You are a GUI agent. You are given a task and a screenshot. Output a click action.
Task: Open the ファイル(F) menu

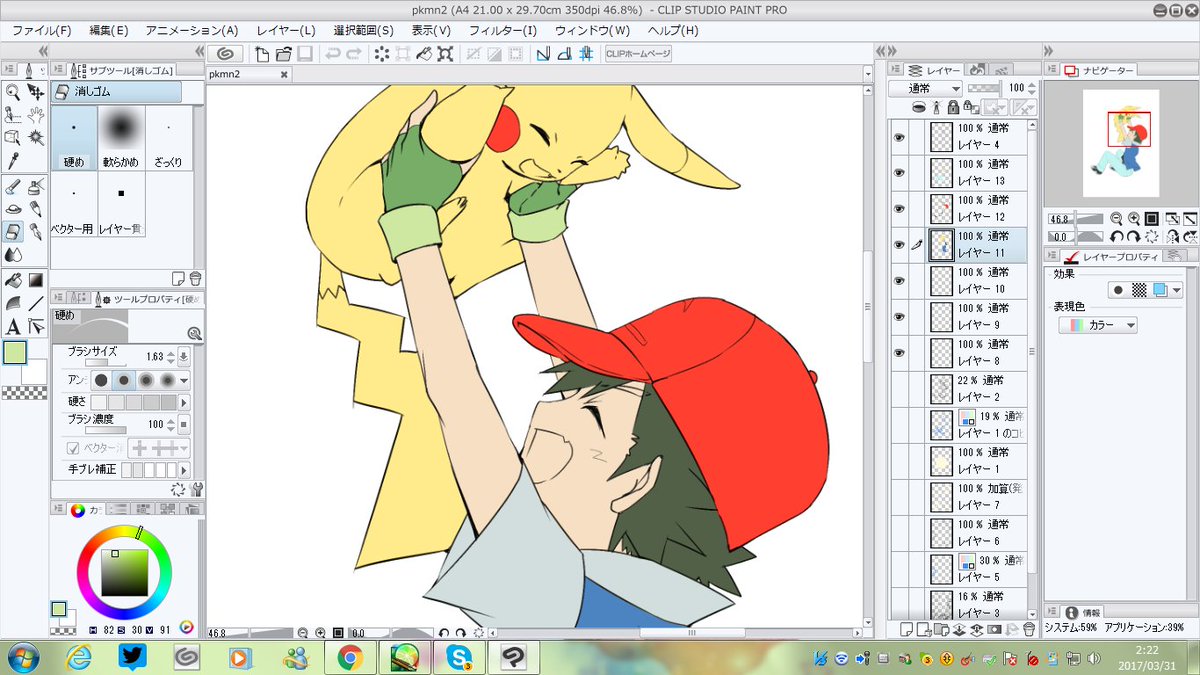coord(41,30)
